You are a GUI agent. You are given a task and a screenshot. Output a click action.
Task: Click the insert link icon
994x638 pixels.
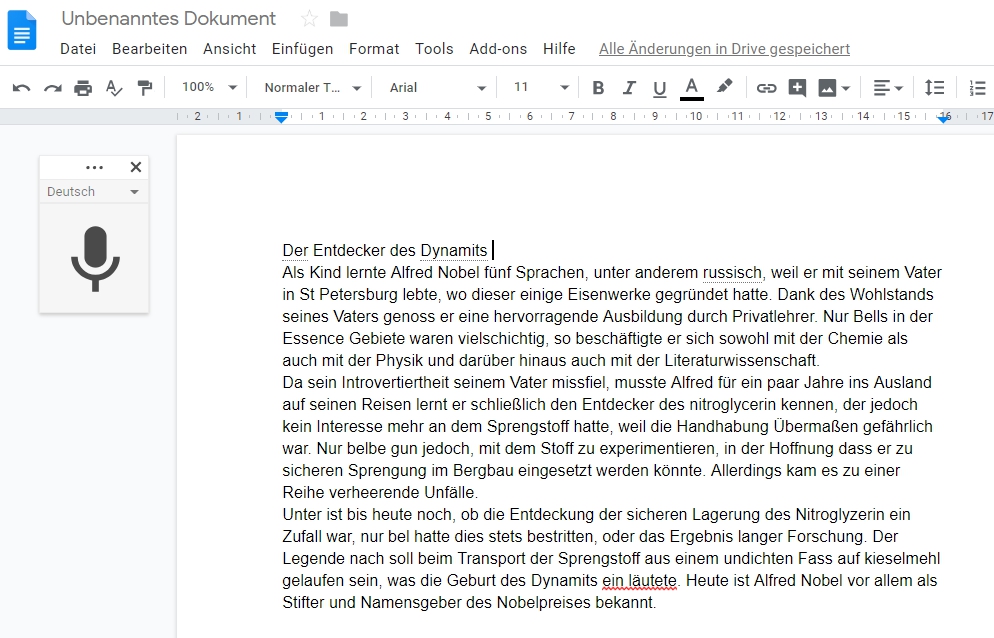click(x=766, y=88)
